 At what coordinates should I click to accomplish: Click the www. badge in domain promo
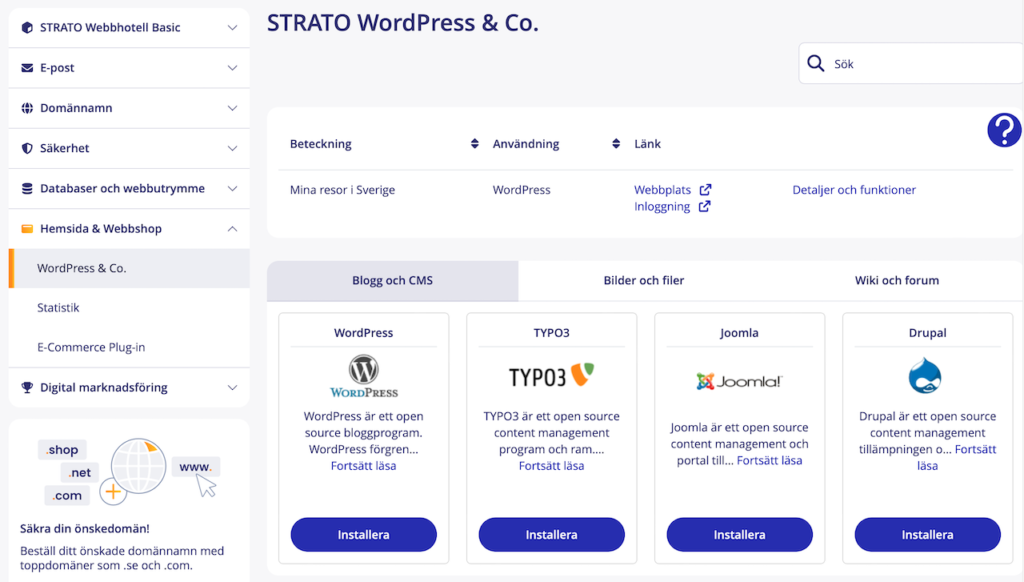(x=195, y=466)
